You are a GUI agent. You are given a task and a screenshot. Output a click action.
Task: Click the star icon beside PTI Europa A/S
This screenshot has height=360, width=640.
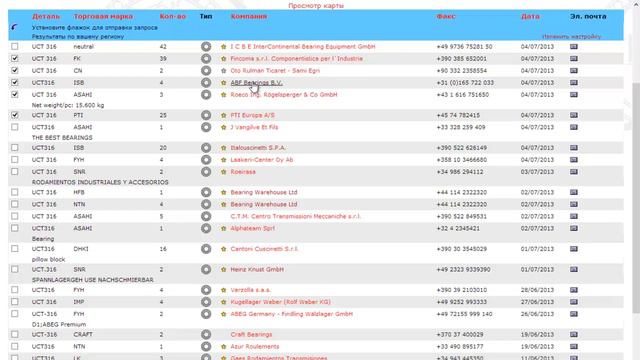pos(223,115)
